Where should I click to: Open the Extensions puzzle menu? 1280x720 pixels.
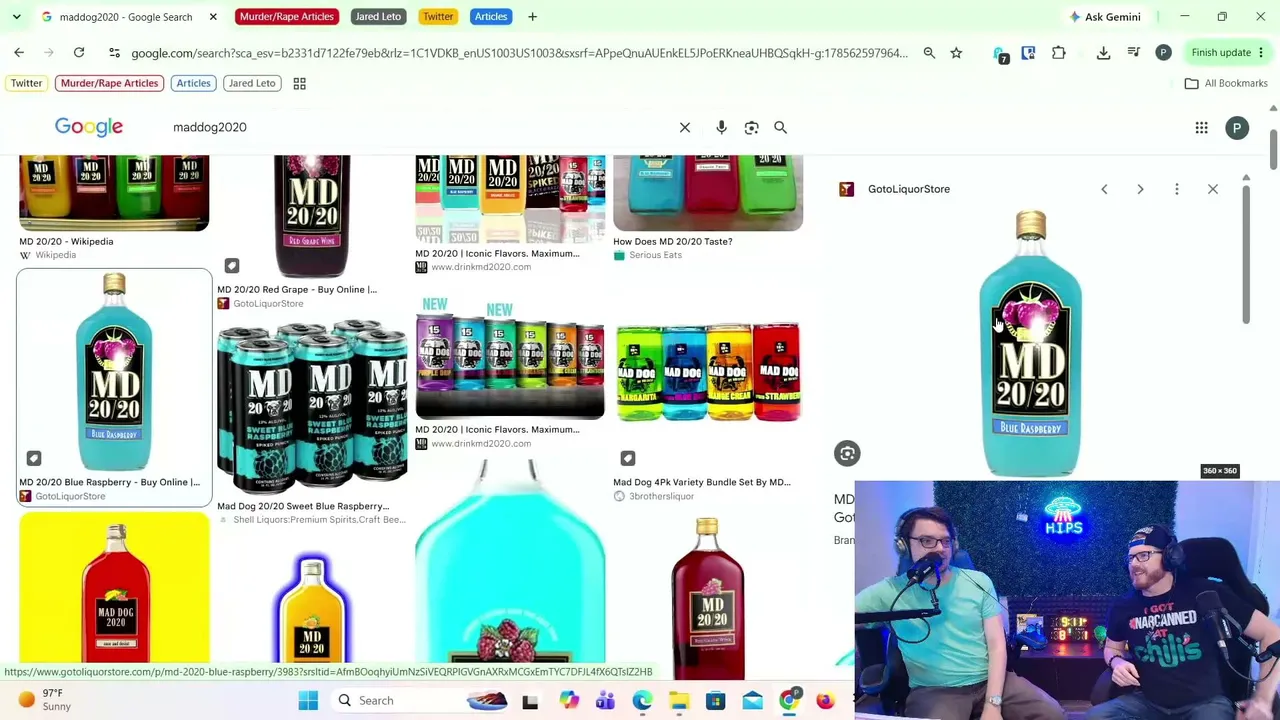(x=1059, y=53)
